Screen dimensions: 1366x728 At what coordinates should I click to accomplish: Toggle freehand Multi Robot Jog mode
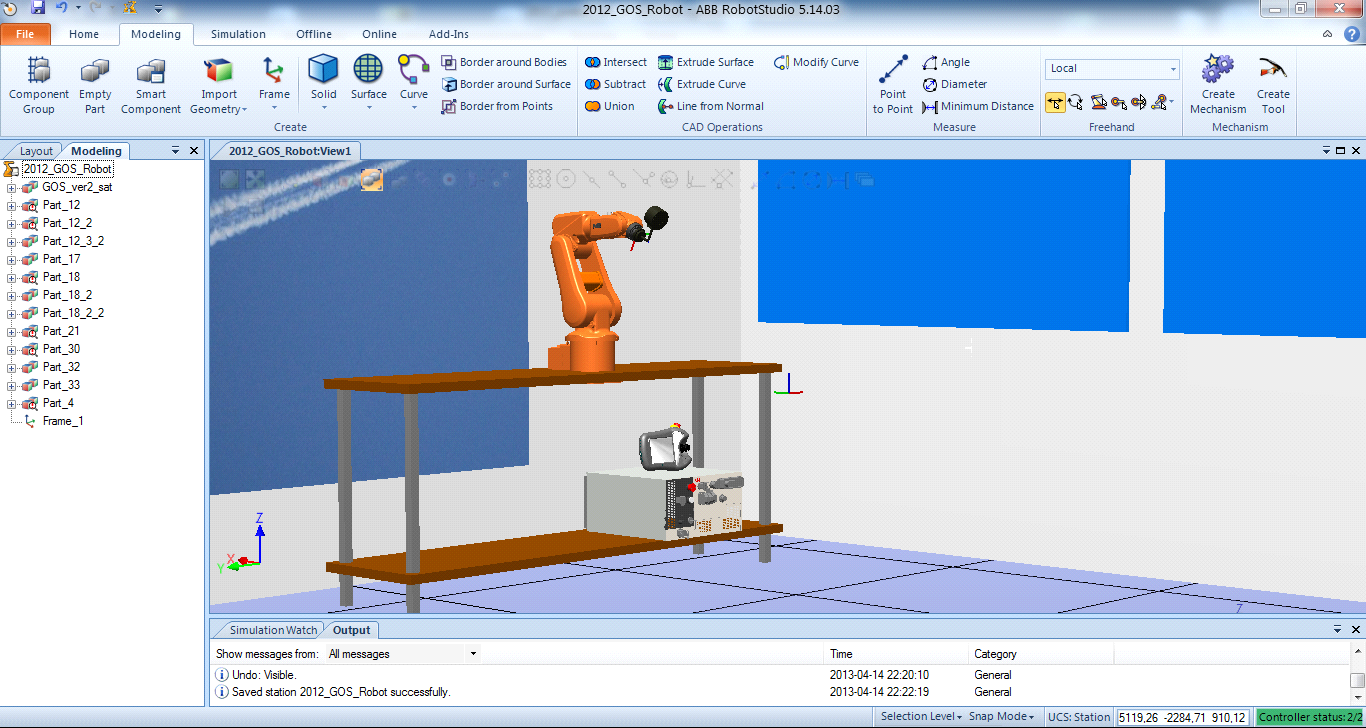coord(1161,102)
